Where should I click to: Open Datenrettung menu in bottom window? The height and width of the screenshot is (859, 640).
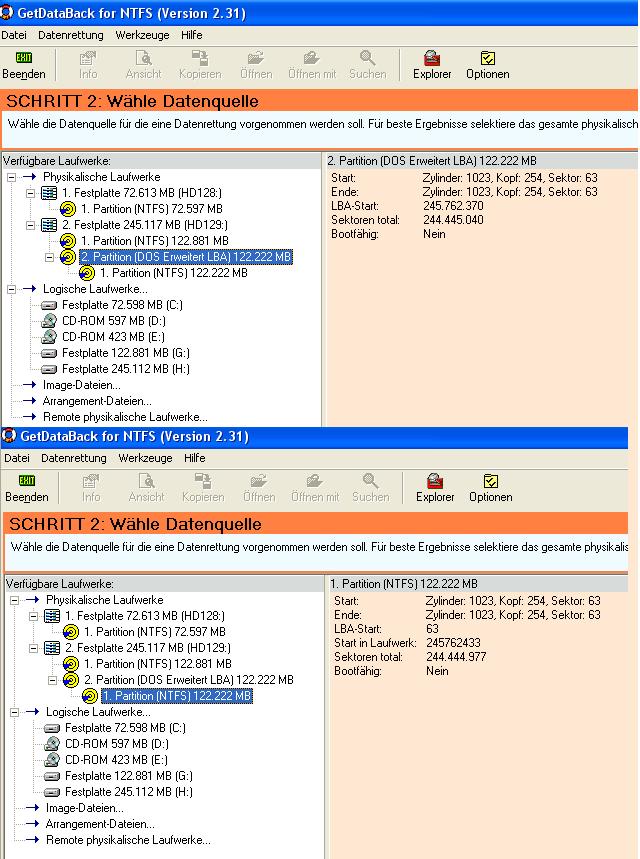73,458
